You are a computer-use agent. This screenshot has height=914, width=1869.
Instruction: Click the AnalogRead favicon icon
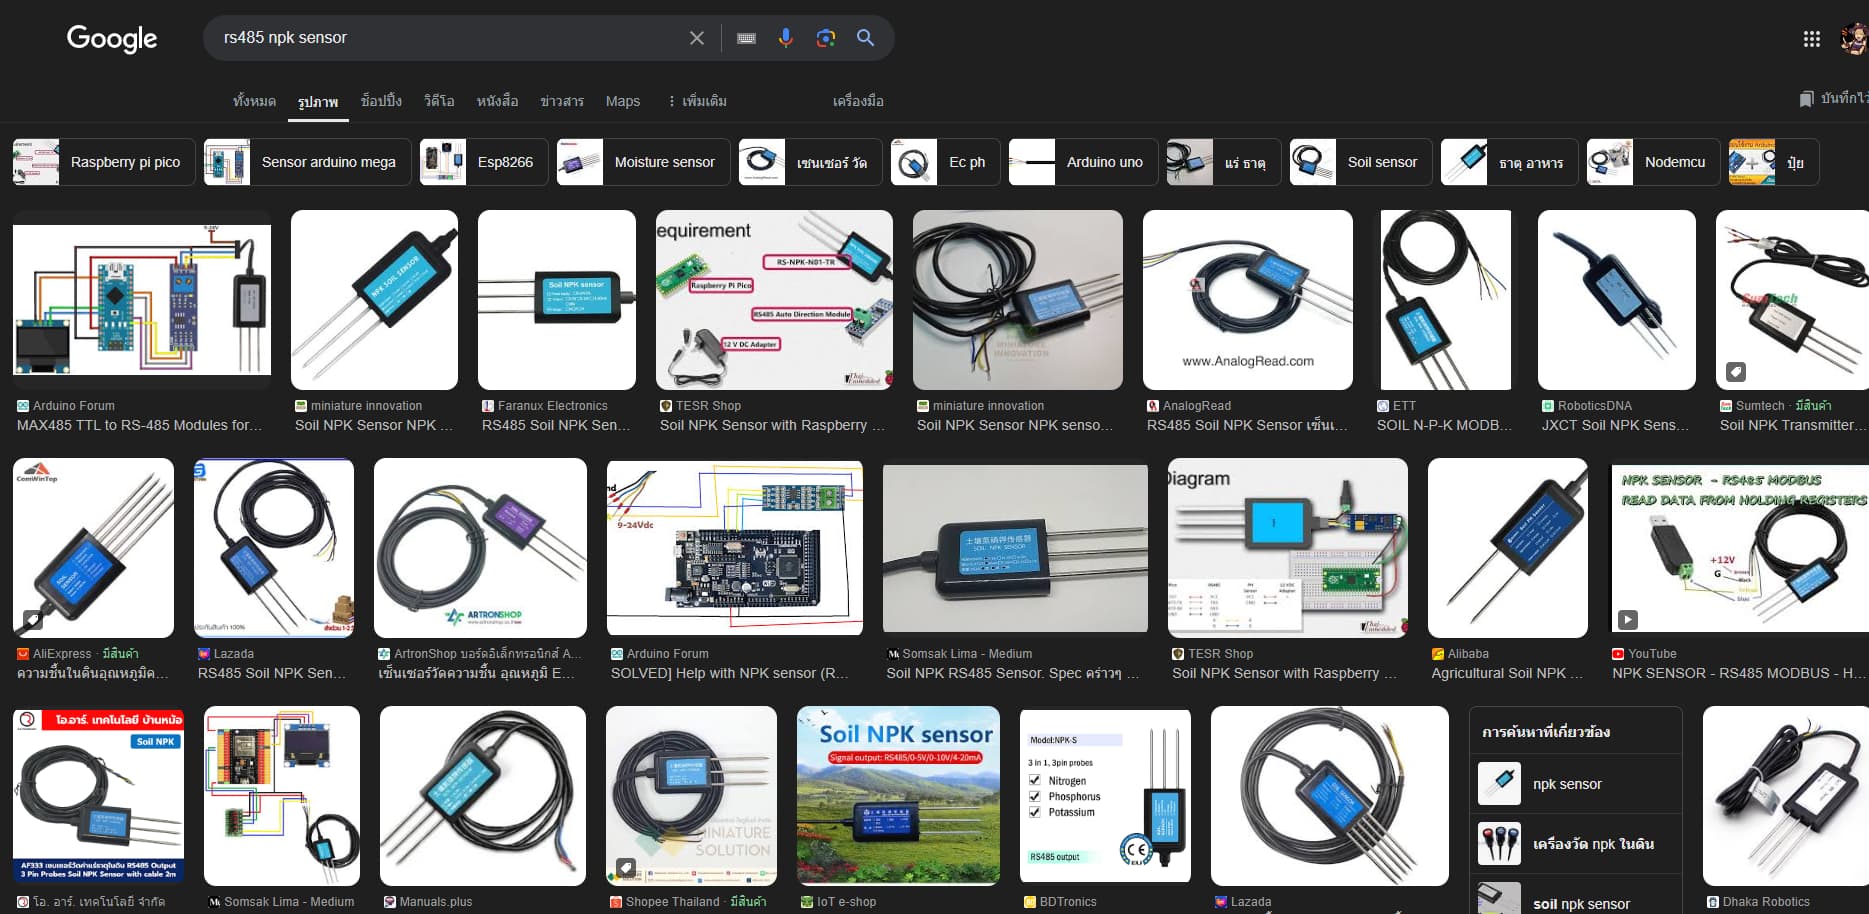(x=1153, y=406)
